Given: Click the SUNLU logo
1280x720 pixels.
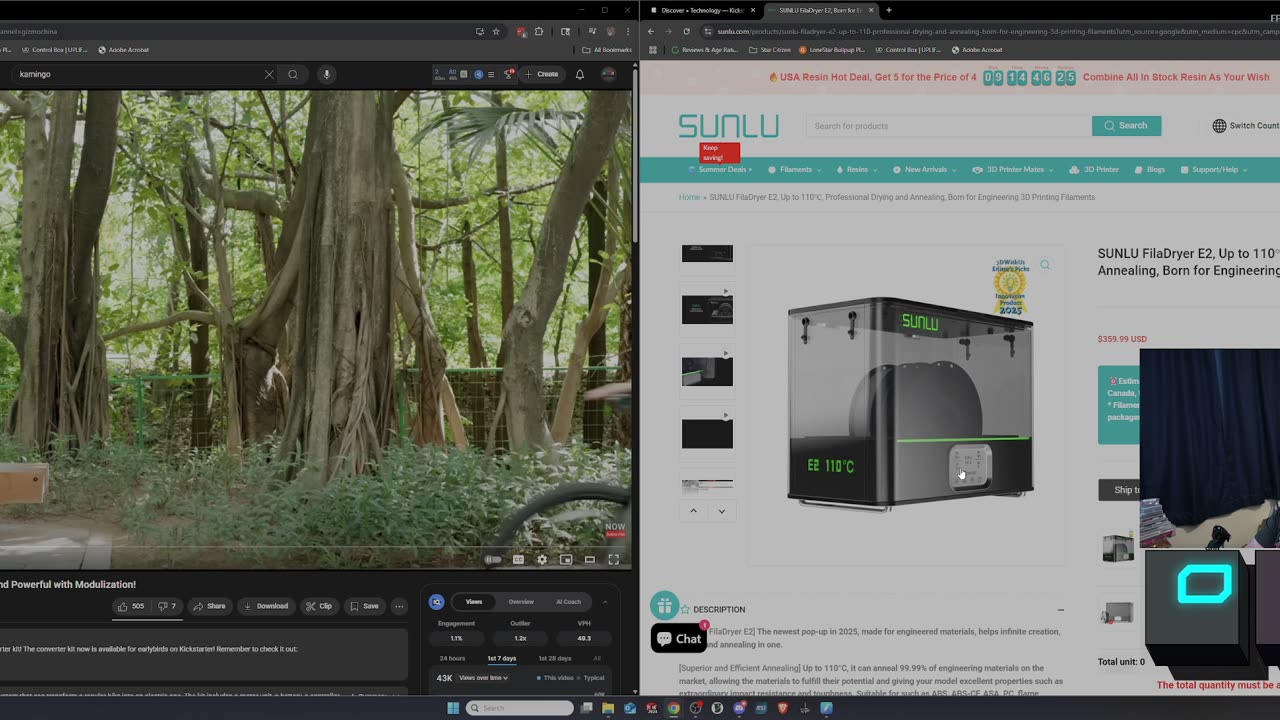Looking at the screenshot, I should click(728, 126).
